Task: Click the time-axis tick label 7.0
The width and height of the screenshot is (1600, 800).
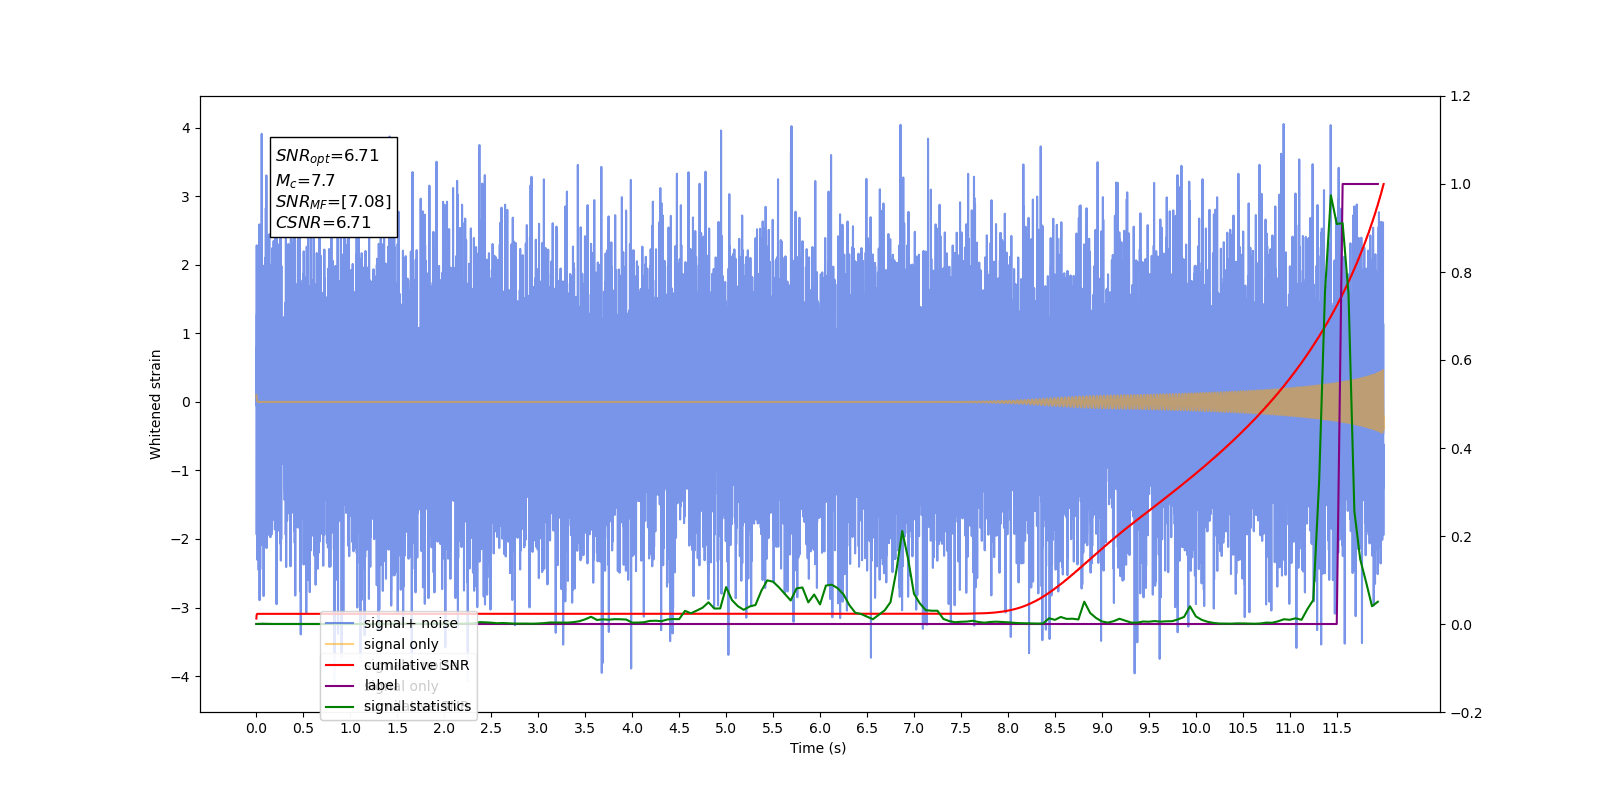Action: coord(914,728)
